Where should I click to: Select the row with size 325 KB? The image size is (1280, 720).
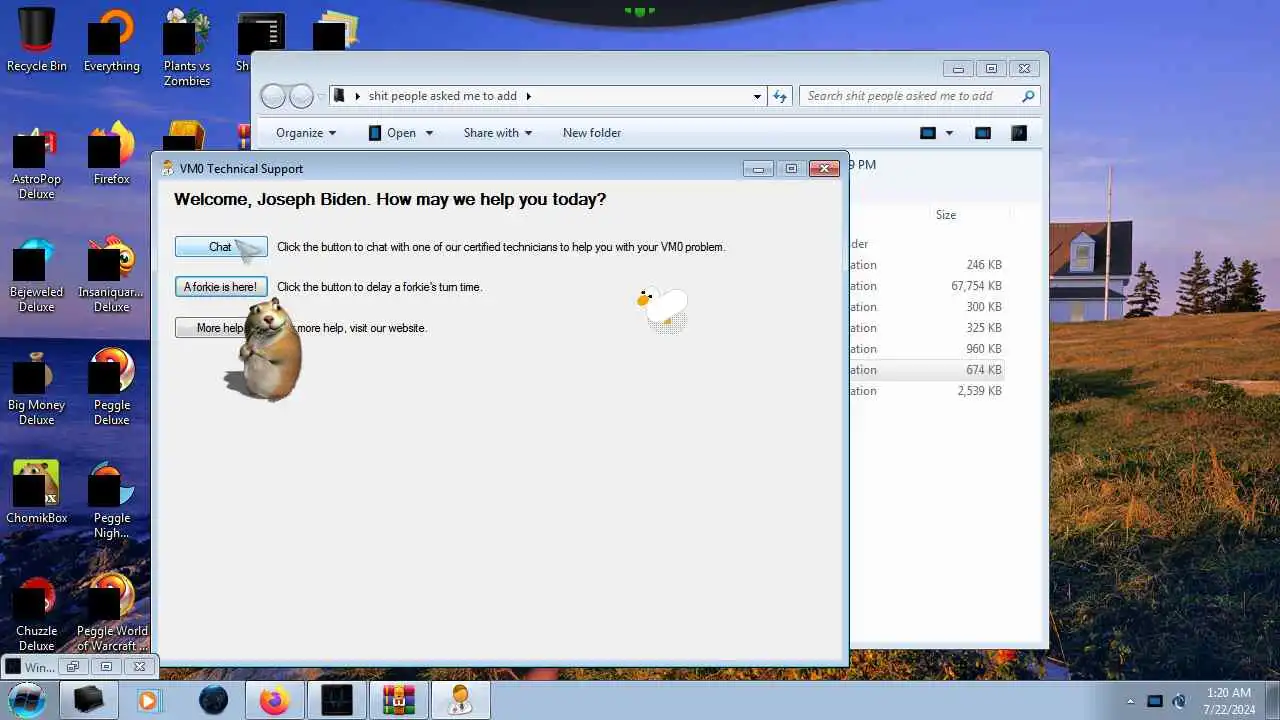coord(925,328)
